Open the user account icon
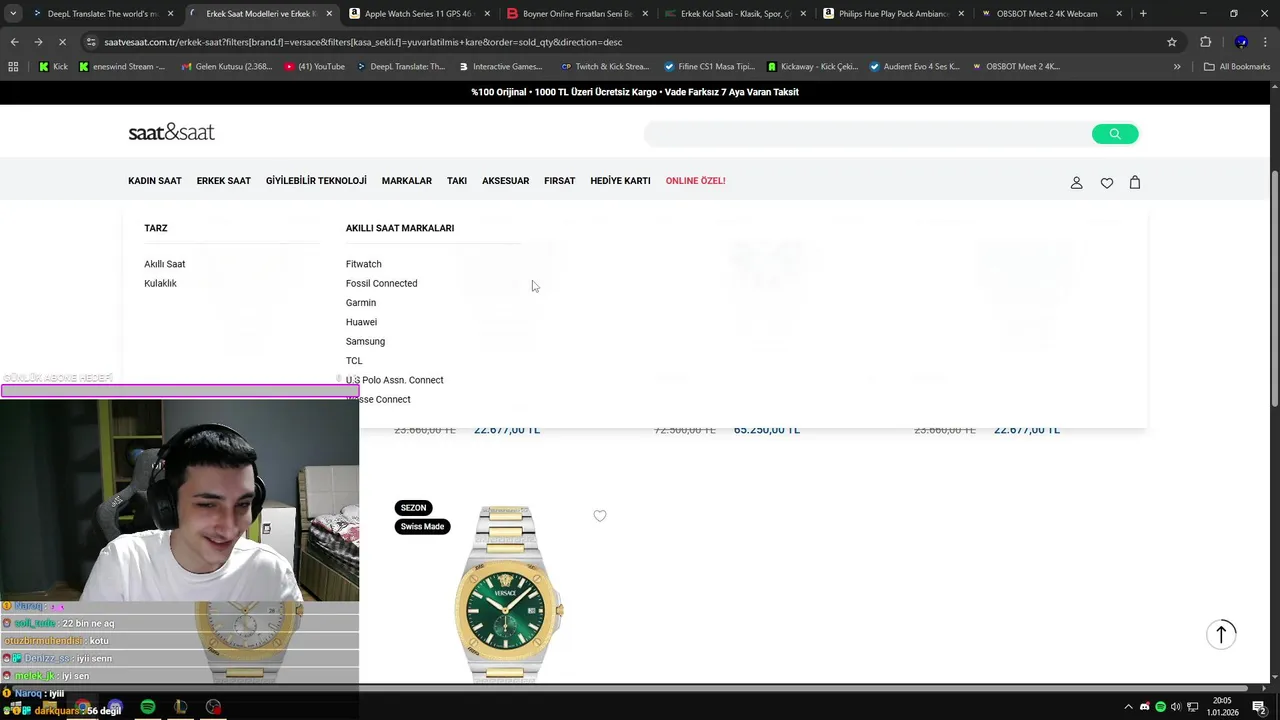 pos(1077,183)
